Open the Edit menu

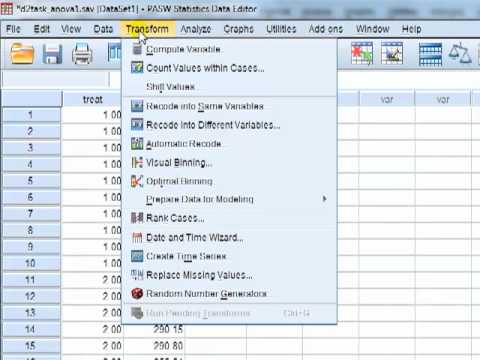point(42,29)
